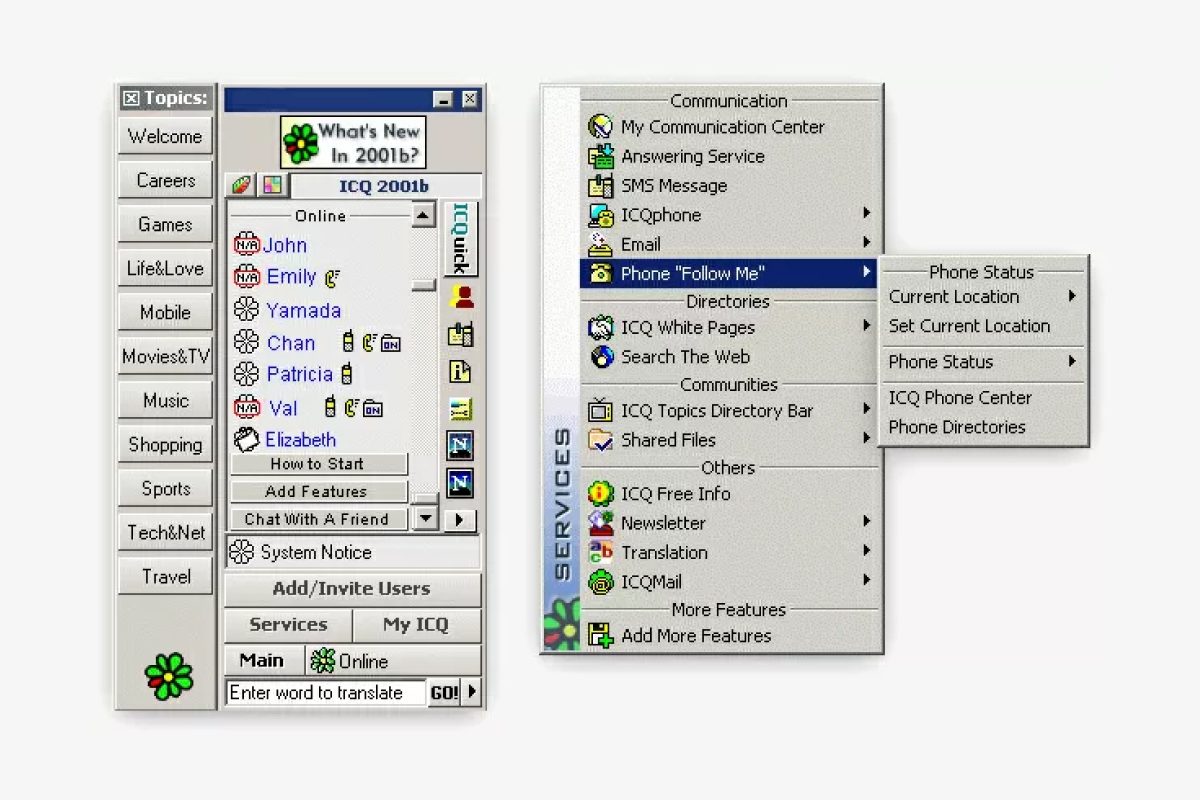Click the Translation icon in the menu
The height and width of the screenshot is (800, 1200).
click(x=601, y=552)
